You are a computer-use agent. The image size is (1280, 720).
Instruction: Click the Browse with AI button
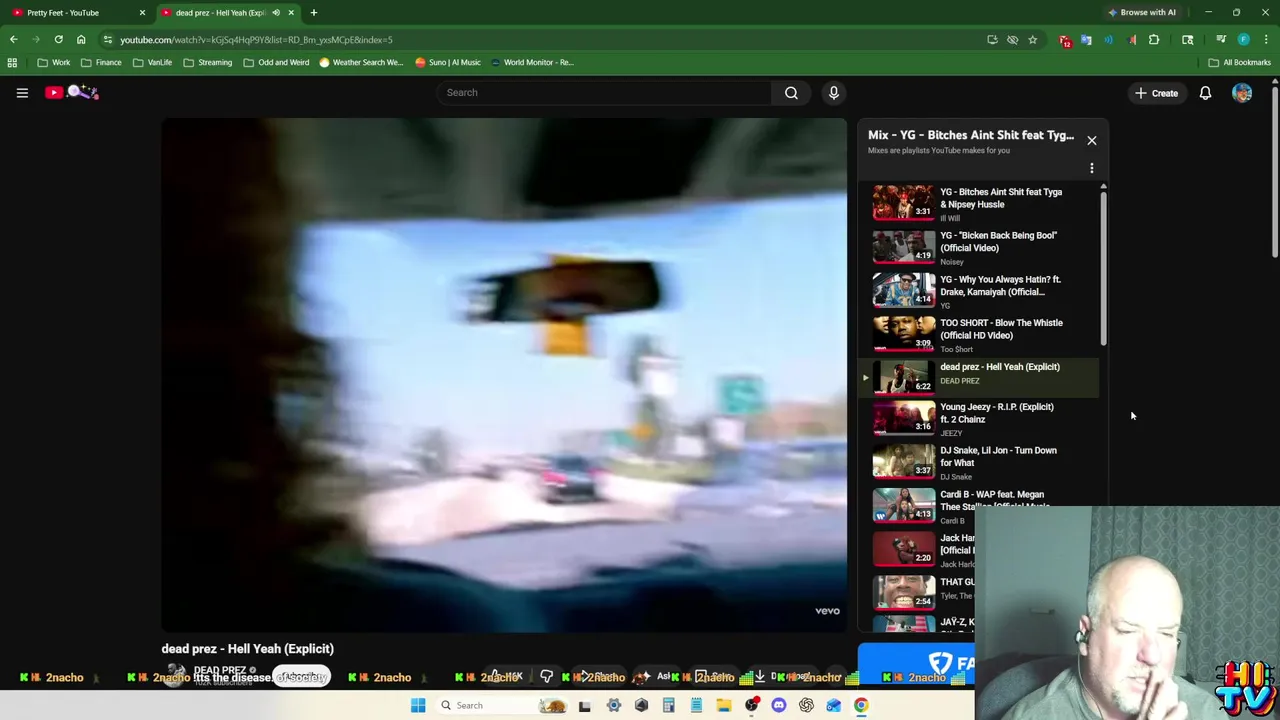pyautogui.click(x=1142, y=12)
